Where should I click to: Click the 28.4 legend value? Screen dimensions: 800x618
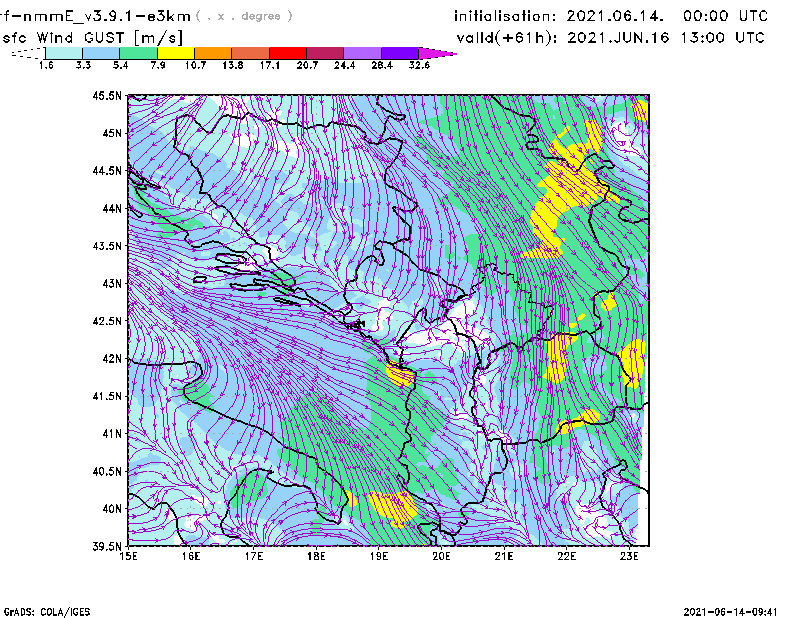[382, 65]
